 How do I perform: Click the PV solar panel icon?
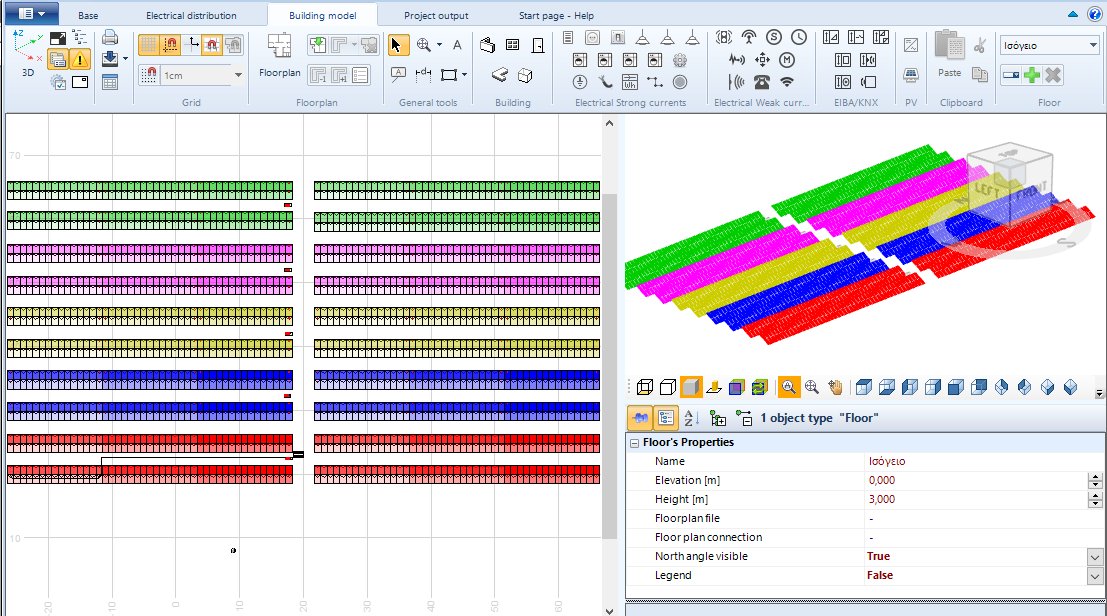tap(911, 75)
